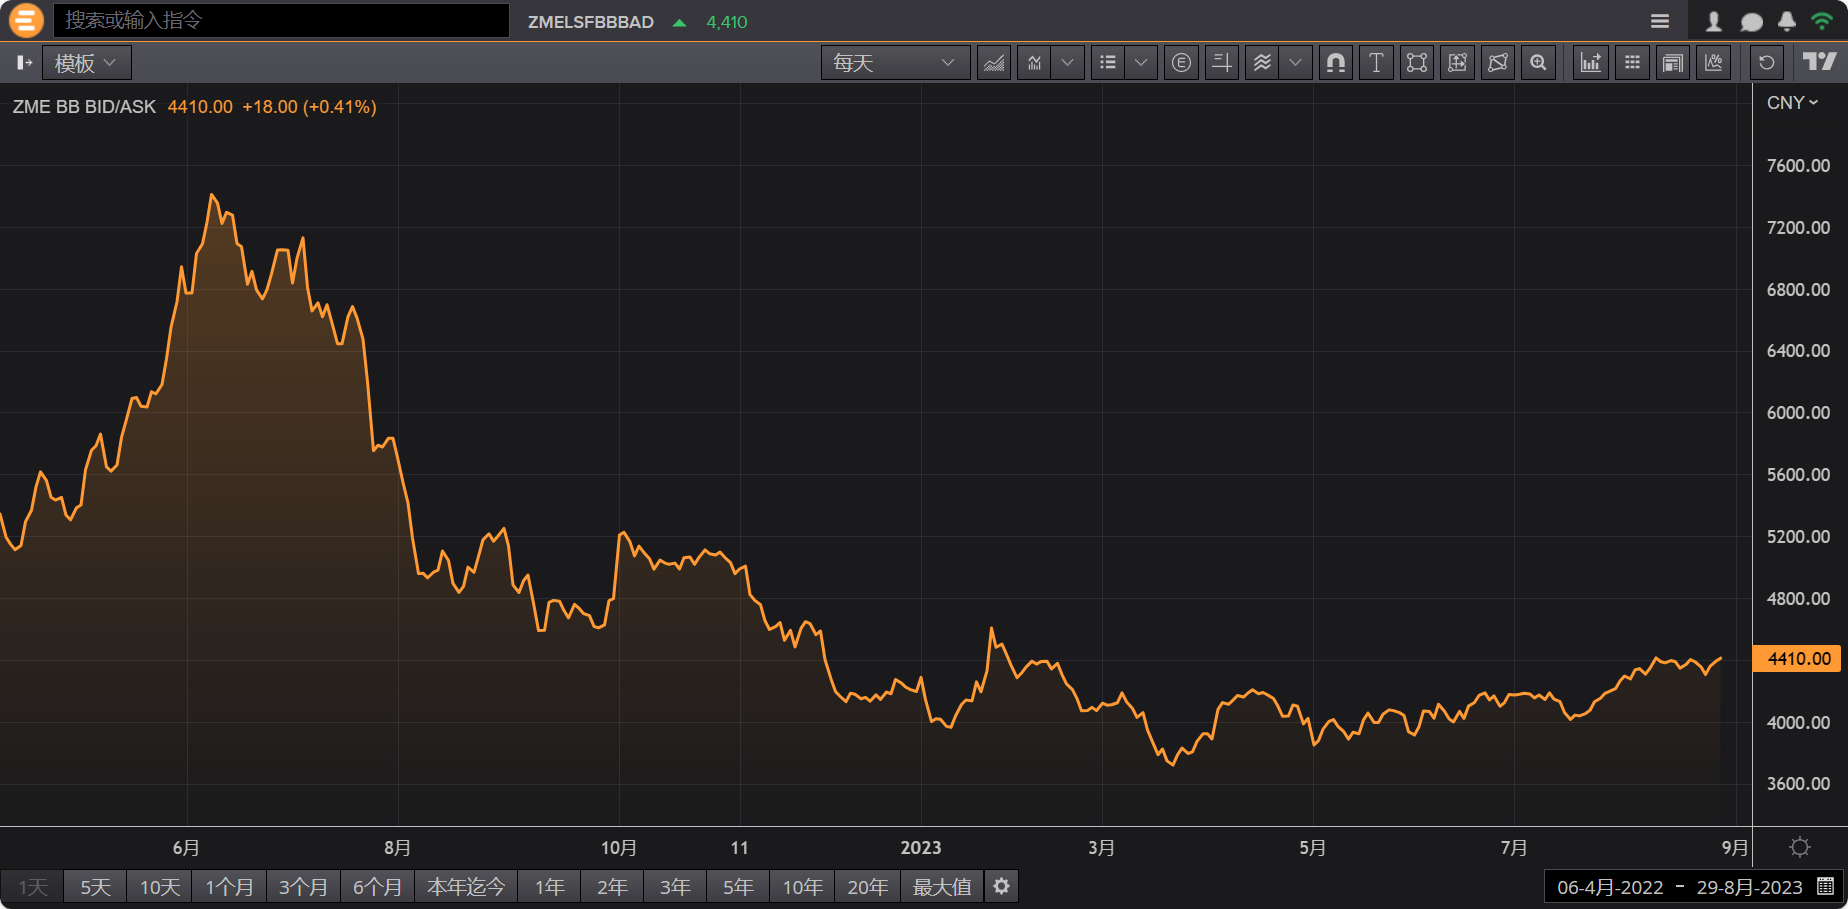Open the notifications bell icon
Viewport: 1848px width, 909px height.
pos(1787,21)
